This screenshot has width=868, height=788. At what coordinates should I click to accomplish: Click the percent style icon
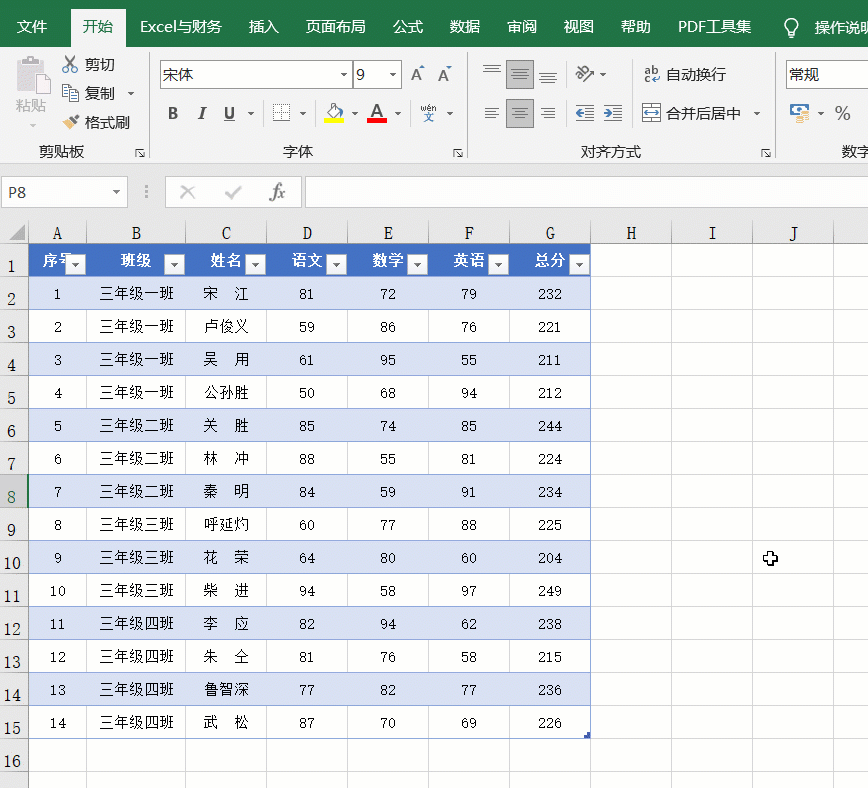pos(842,114)
